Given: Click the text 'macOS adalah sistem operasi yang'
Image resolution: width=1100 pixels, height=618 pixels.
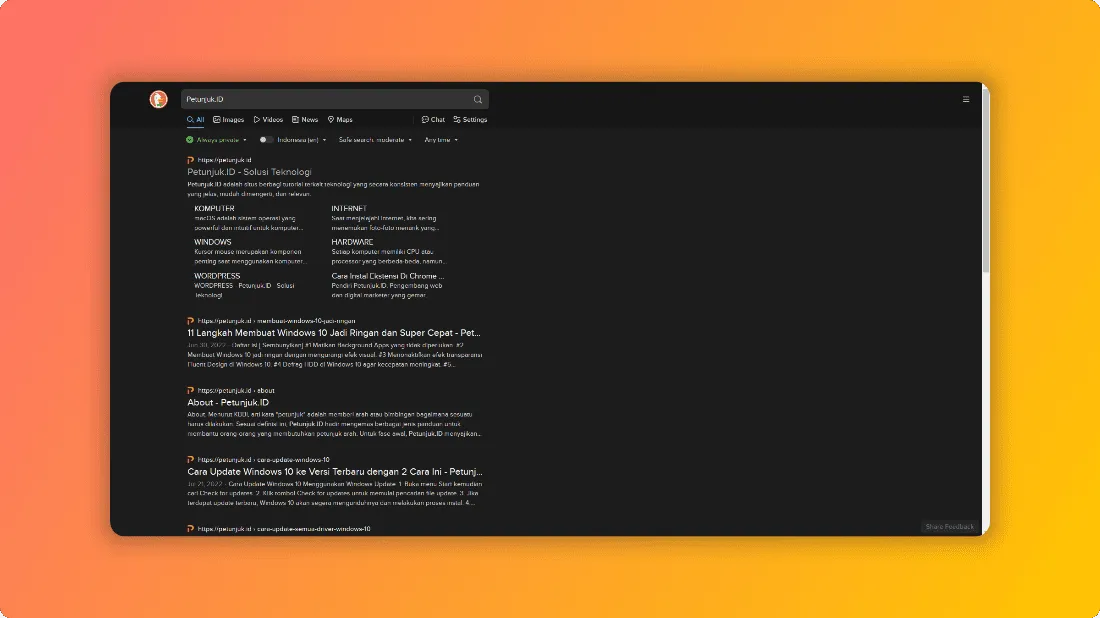Looking at the screenshot, I should tap(245, 218).
